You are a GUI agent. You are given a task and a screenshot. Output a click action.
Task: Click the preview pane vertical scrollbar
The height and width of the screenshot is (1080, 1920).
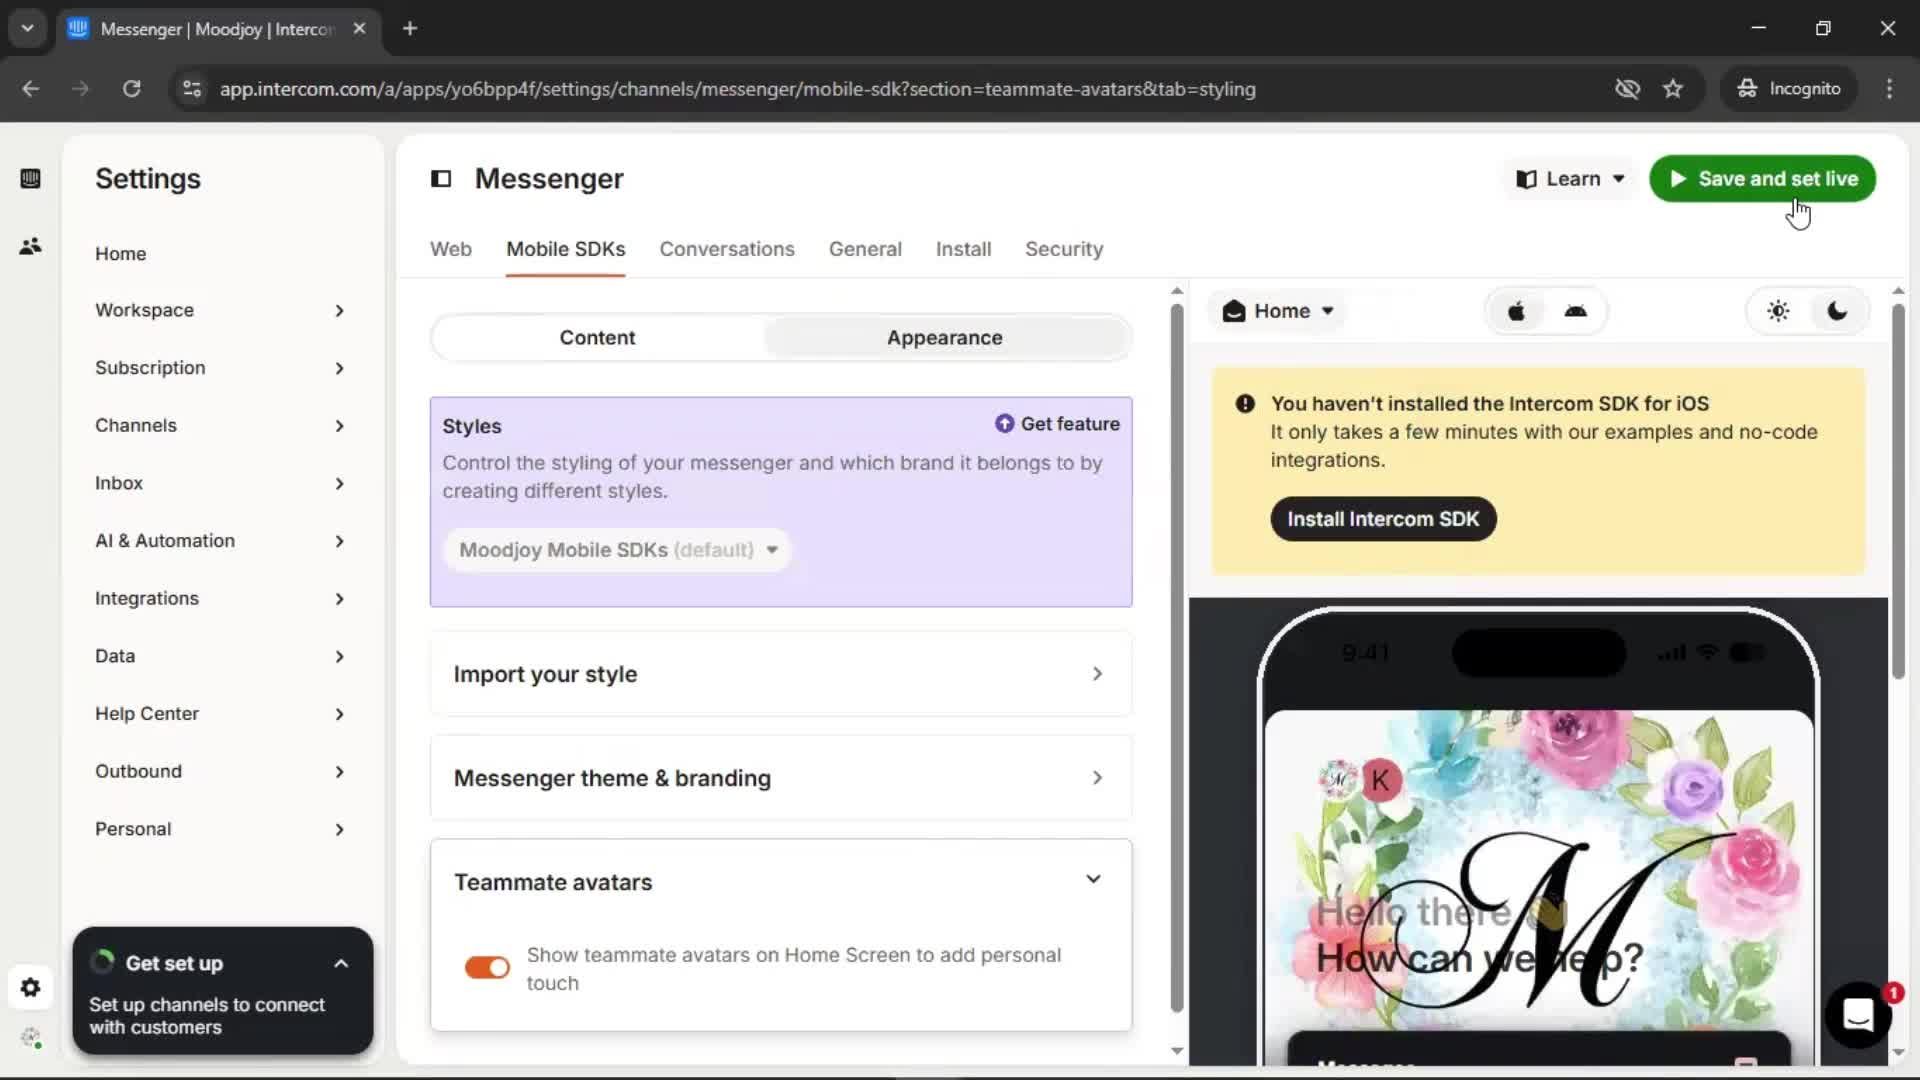tap(1898, 492)
